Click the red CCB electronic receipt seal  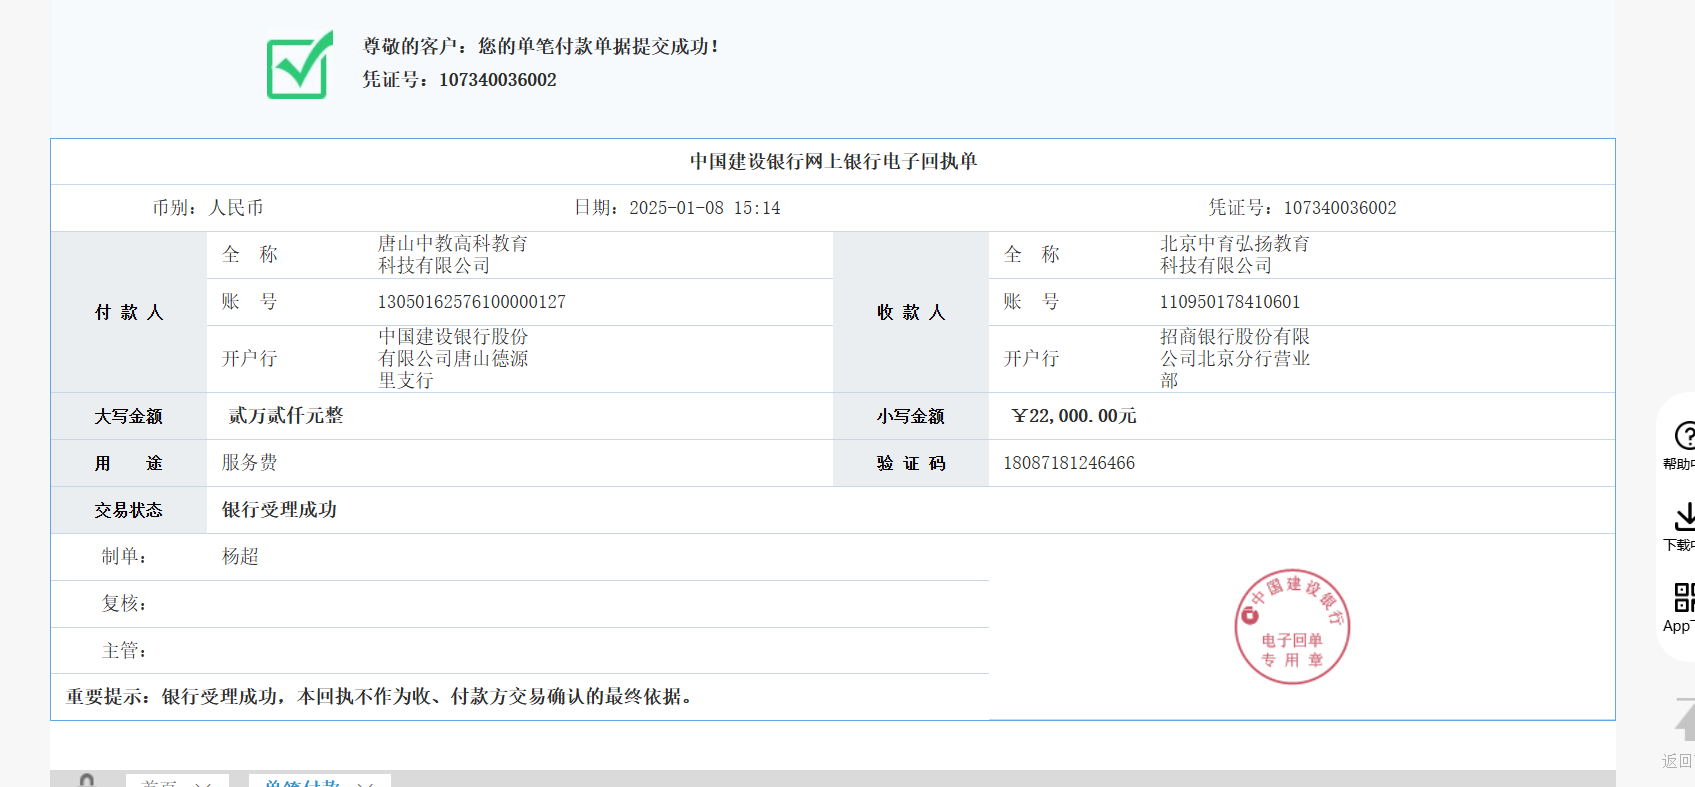pos(1292,626)
